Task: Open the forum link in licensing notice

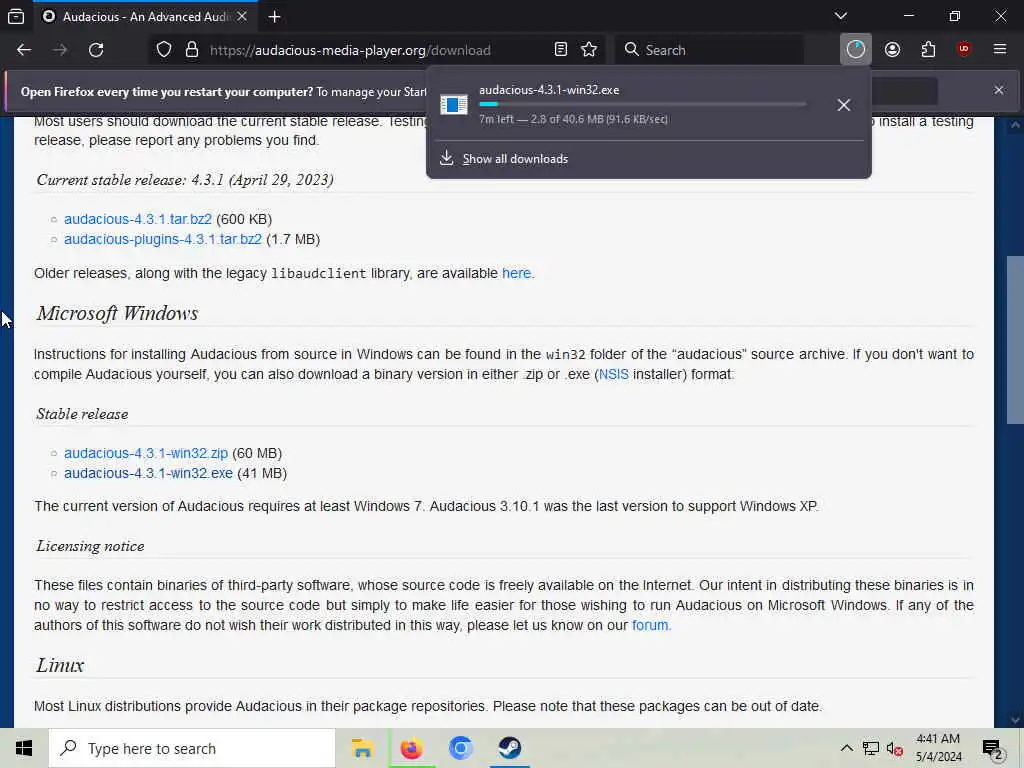Action: tap(650, 625)
